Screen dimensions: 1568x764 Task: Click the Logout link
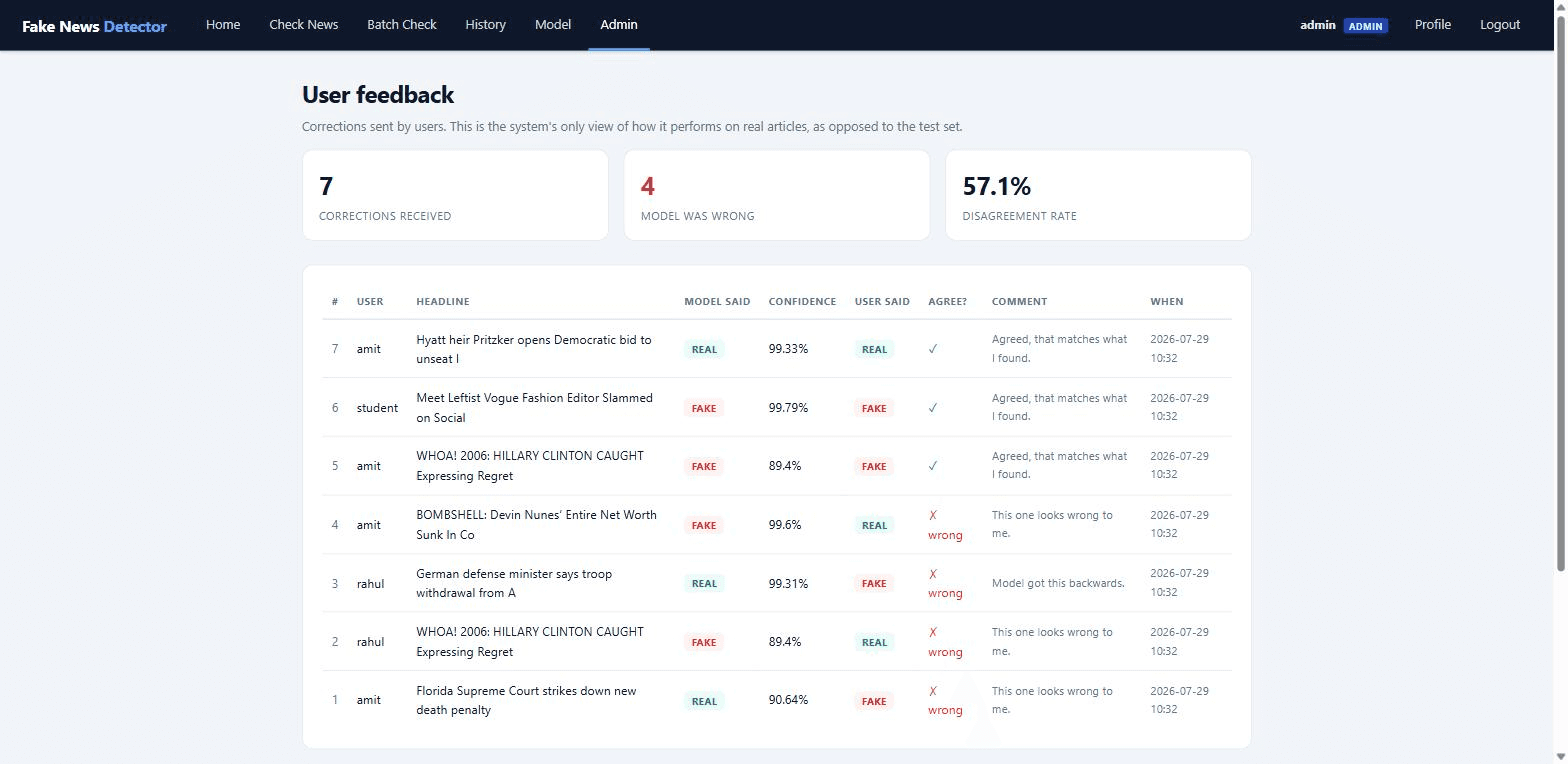point(1500,24)
